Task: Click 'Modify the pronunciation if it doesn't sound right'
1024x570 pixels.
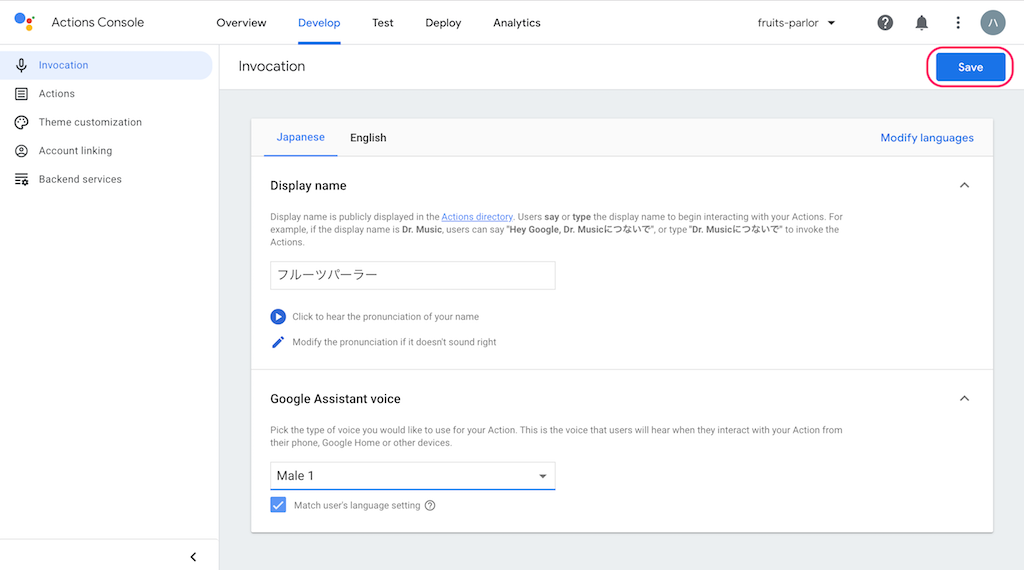Action: 394,342
